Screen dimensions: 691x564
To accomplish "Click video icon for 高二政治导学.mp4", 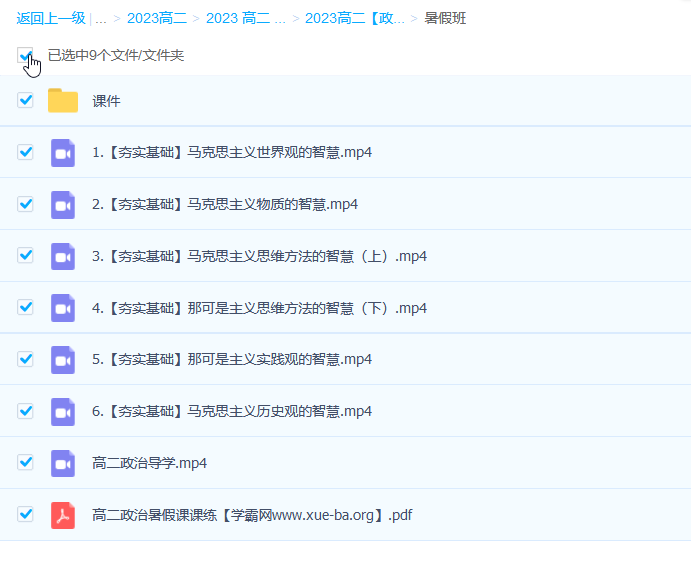I will pyautogui.click(x=63, y=463).
